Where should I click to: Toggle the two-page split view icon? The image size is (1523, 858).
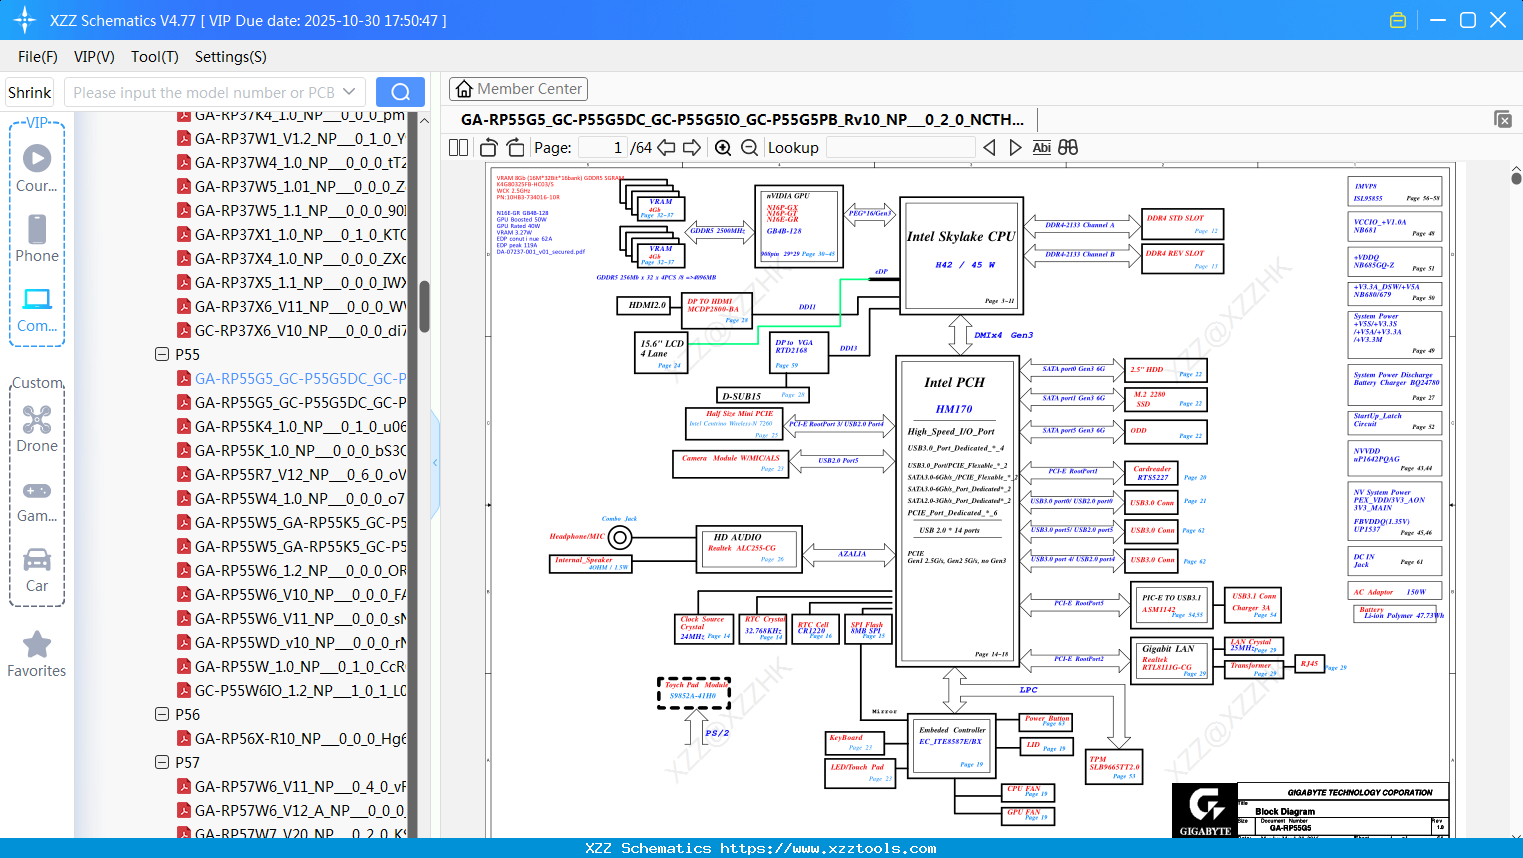[459, 148]
